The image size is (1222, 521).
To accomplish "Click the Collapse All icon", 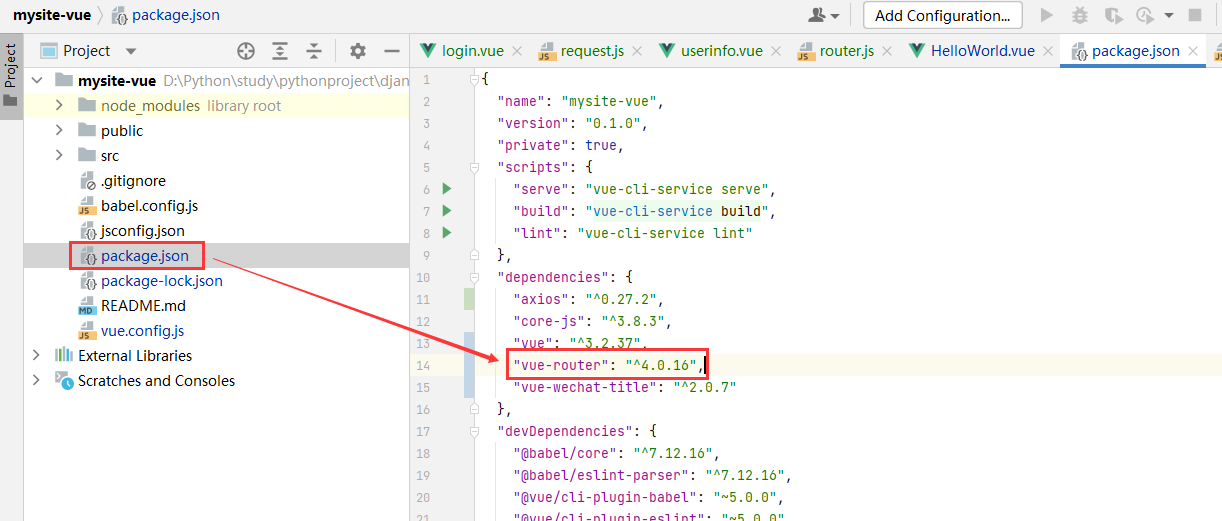I will (314, 51).
